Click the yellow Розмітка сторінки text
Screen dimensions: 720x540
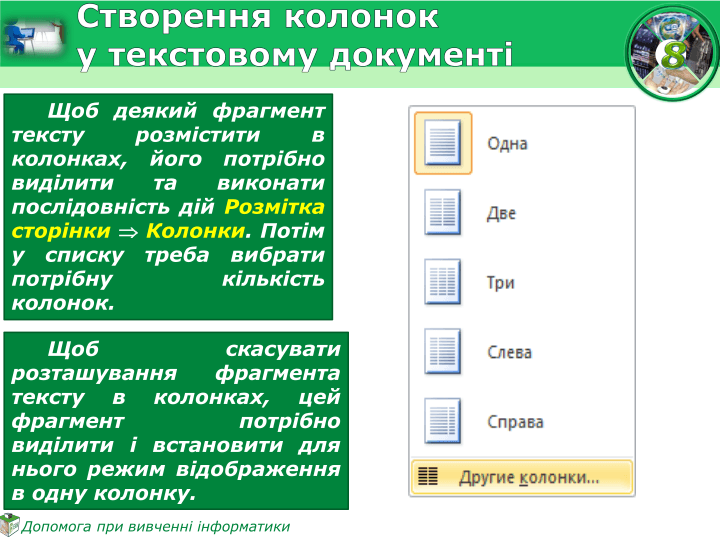point(275,207)
